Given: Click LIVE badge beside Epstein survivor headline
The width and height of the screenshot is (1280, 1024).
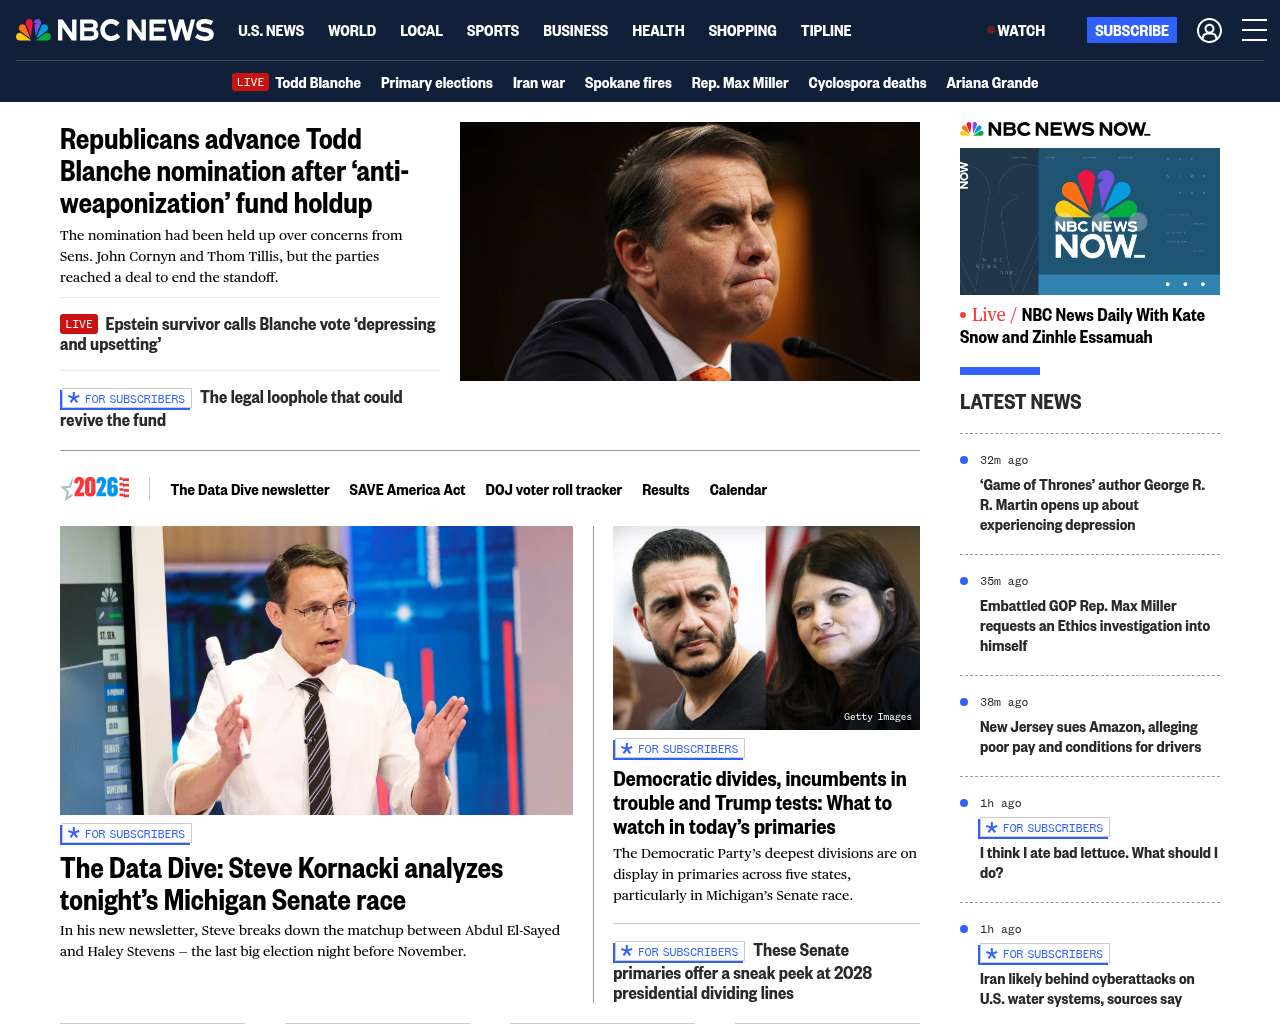Looking at the screenshot, I should [x=79, y=324].
